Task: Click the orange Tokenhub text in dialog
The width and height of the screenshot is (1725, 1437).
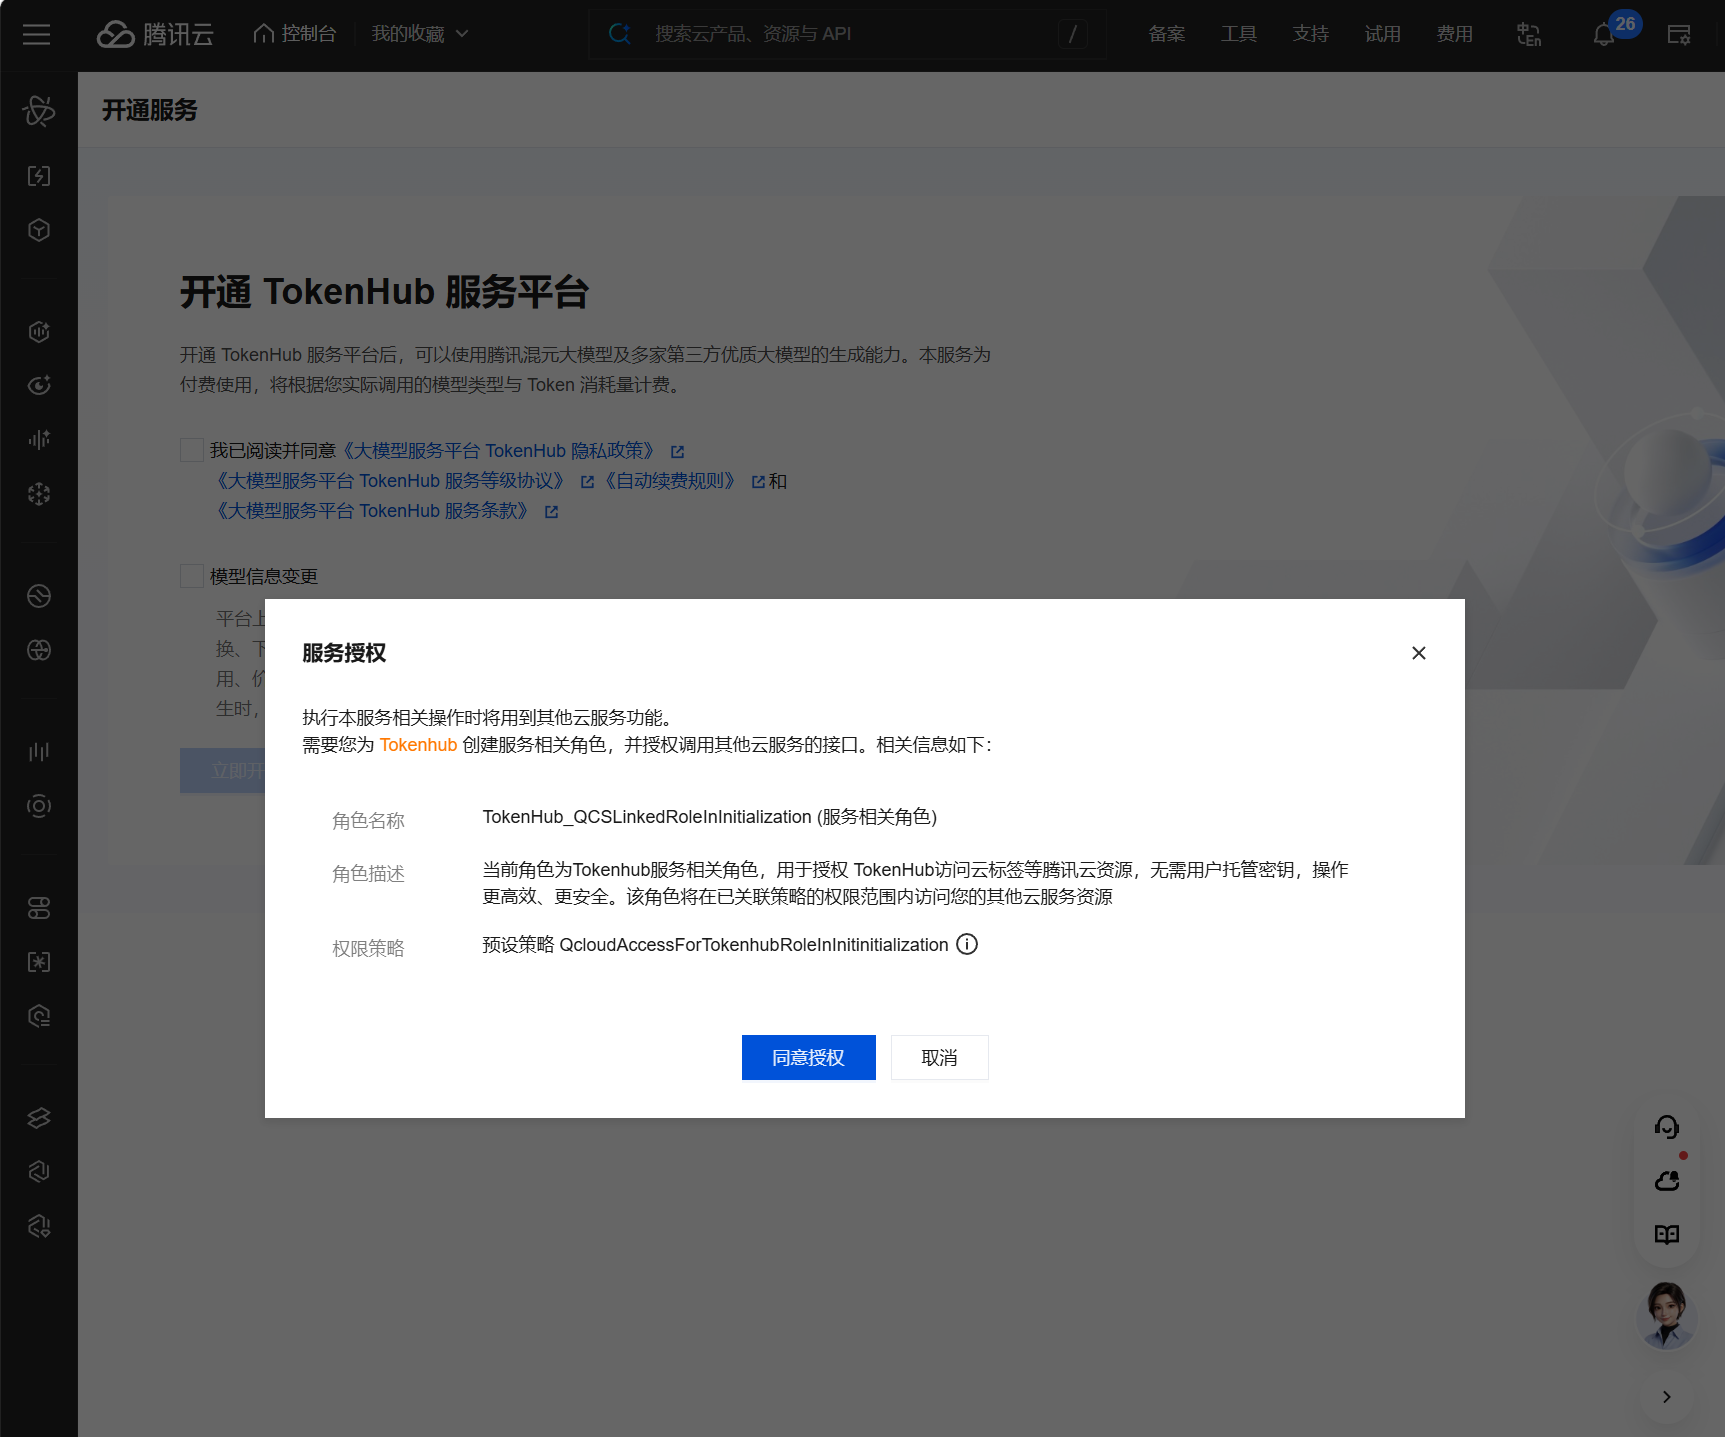Action: 418,745
